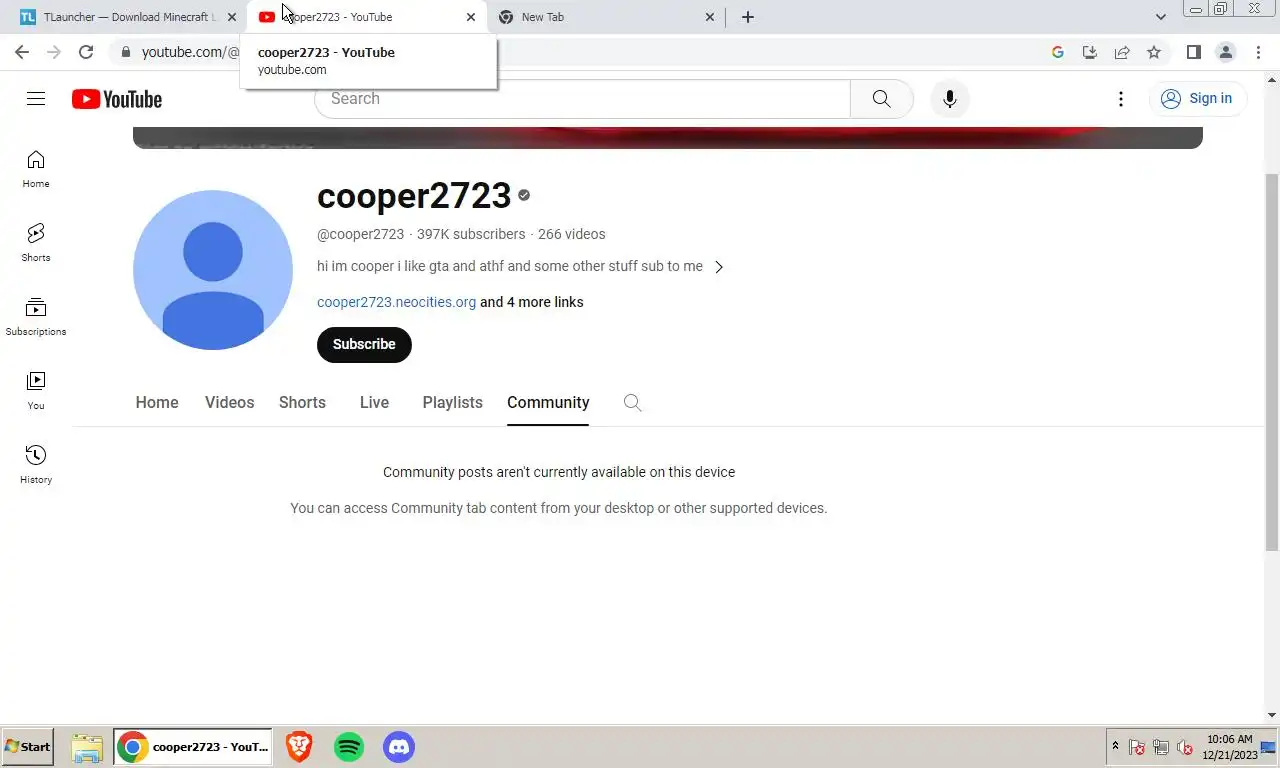Image resolution: width=1280 pixels, height=768 pixels.
Task: Close the TLauncher tab
Action: [232, 17]
